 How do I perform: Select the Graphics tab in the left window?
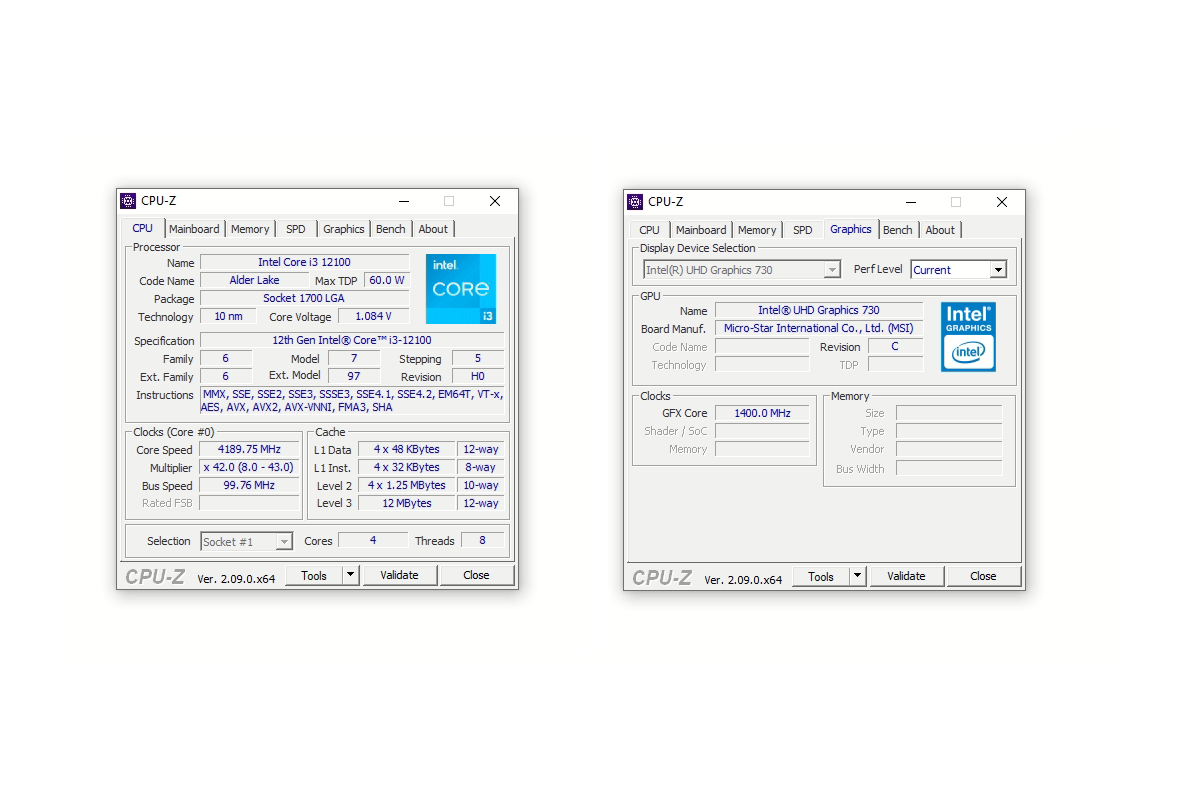pos(344,229)
